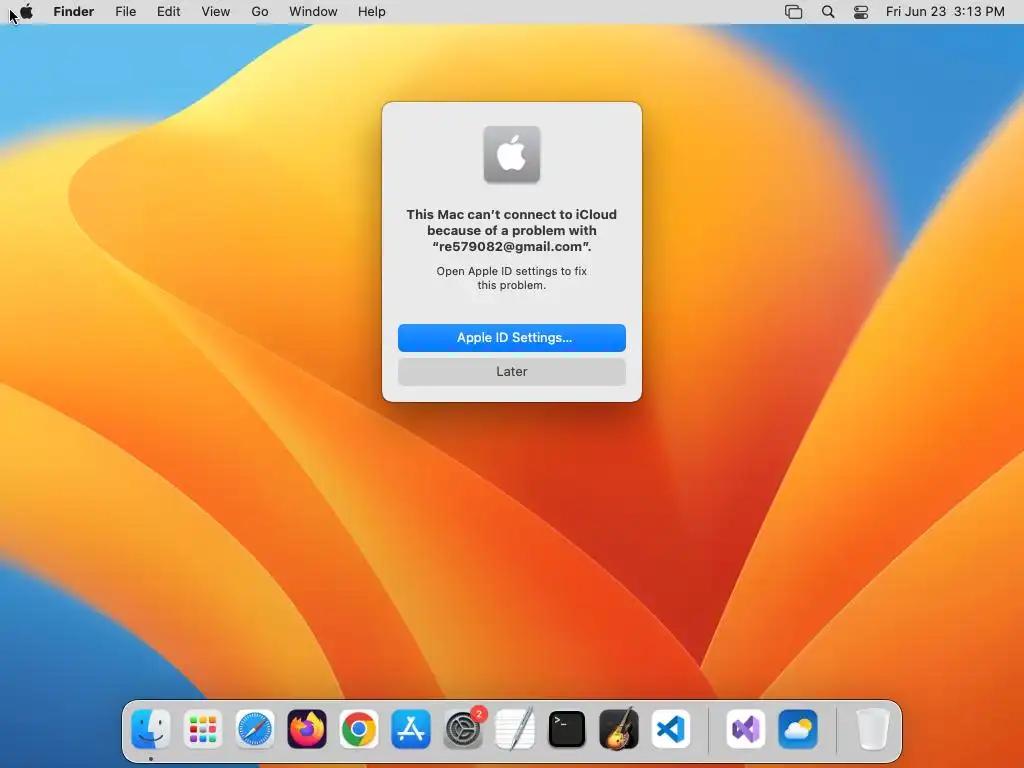This screenshot has width=1024, height=768.
Task: Dismiss the dialog with Later button
Action: [512, 372]
